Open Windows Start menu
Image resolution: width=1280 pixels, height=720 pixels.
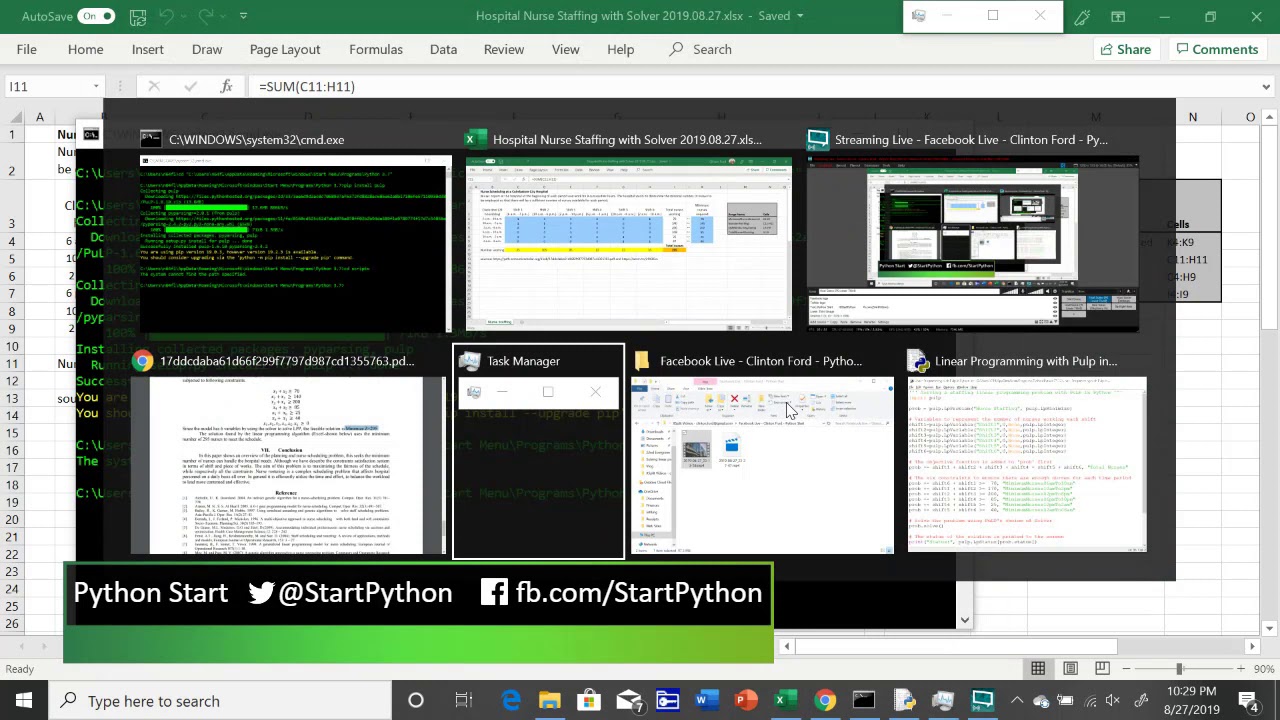coord(24,700)
